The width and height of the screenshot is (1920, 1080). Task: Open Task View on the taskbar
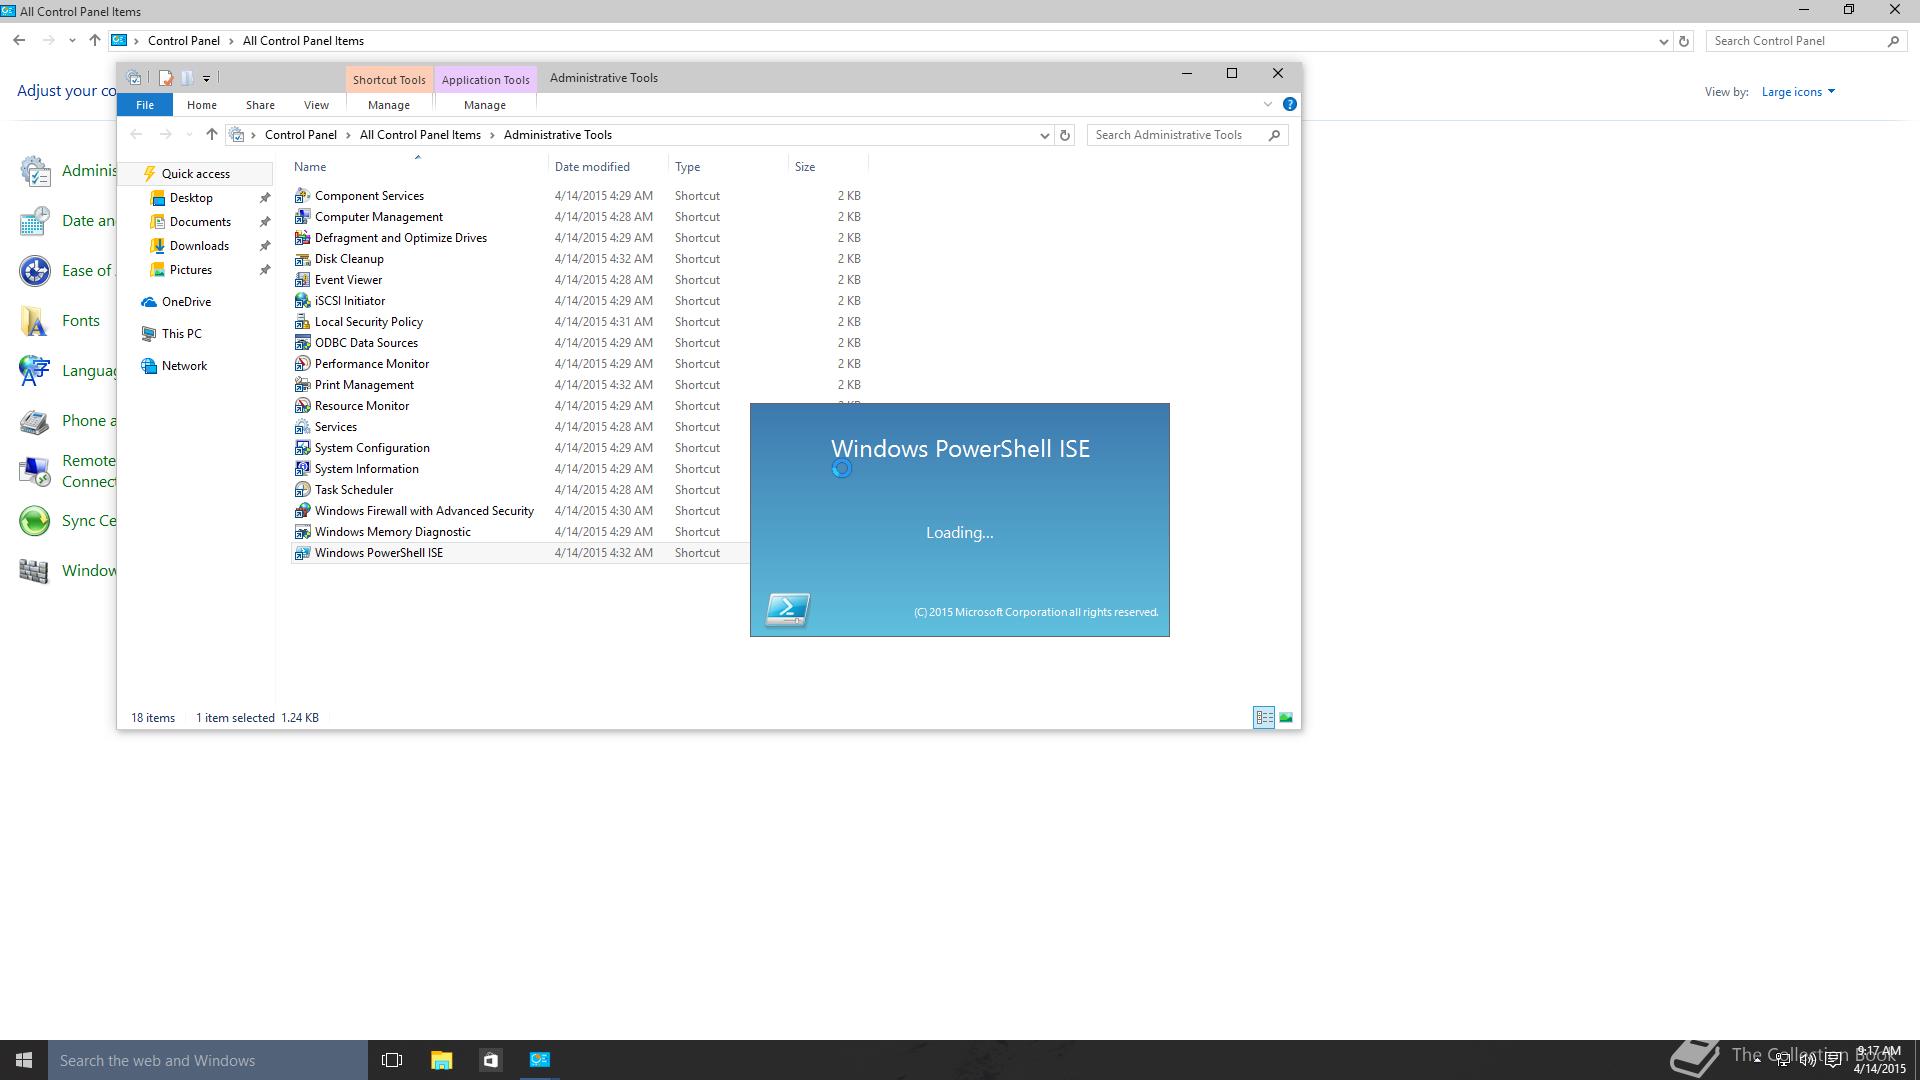coord(392,1060)
